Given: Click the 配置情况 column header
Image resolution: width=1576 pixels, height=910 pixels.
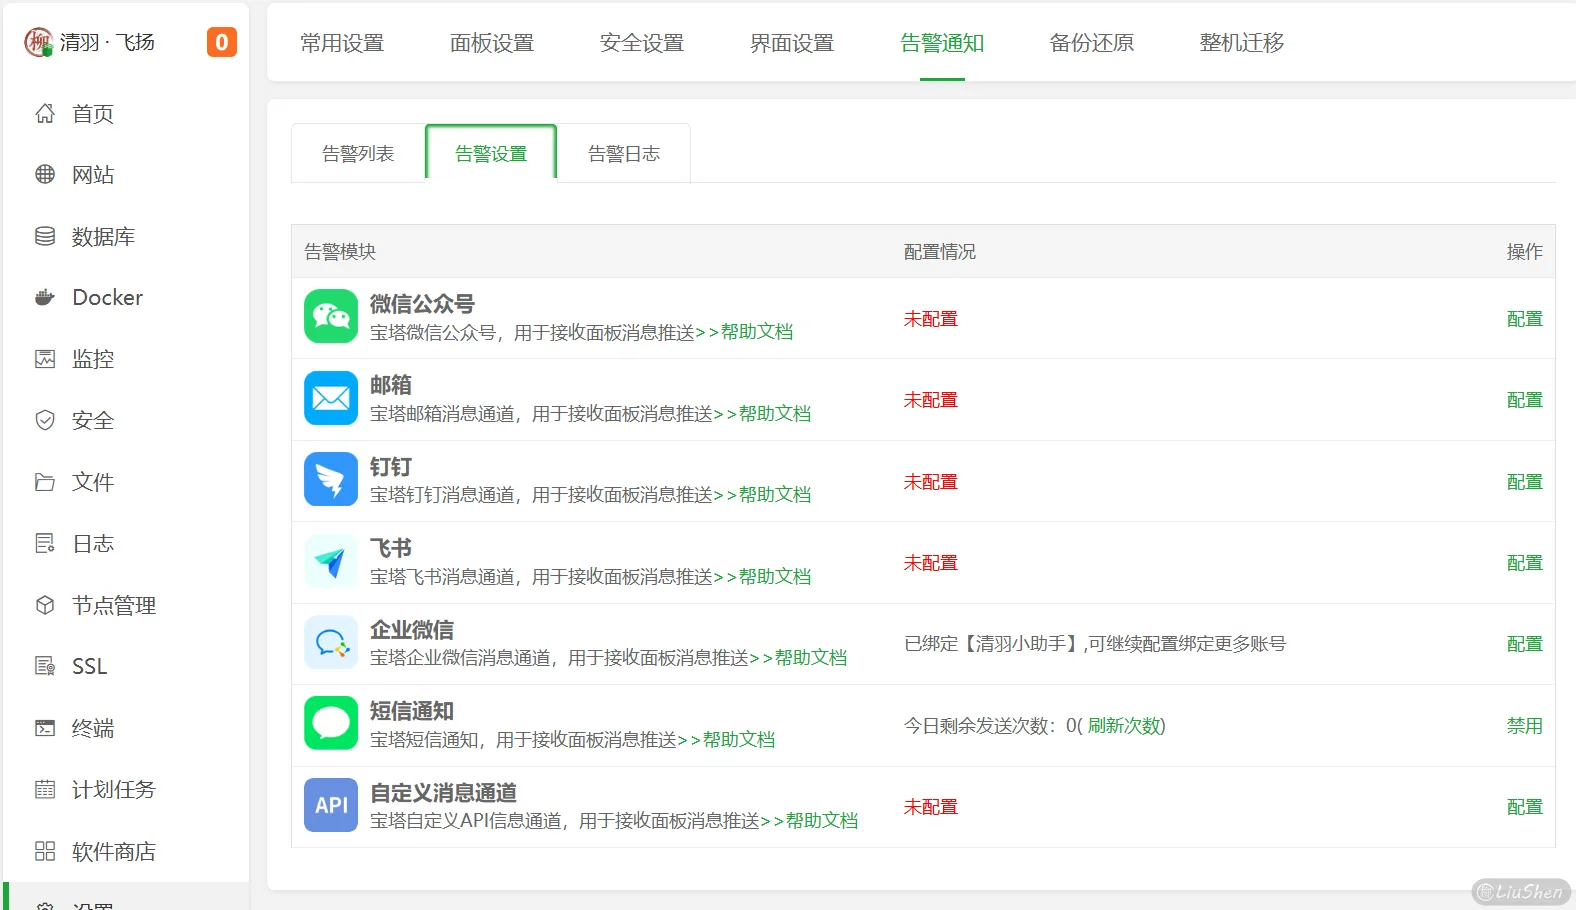Looking at the screenshot, I should 940,252.
